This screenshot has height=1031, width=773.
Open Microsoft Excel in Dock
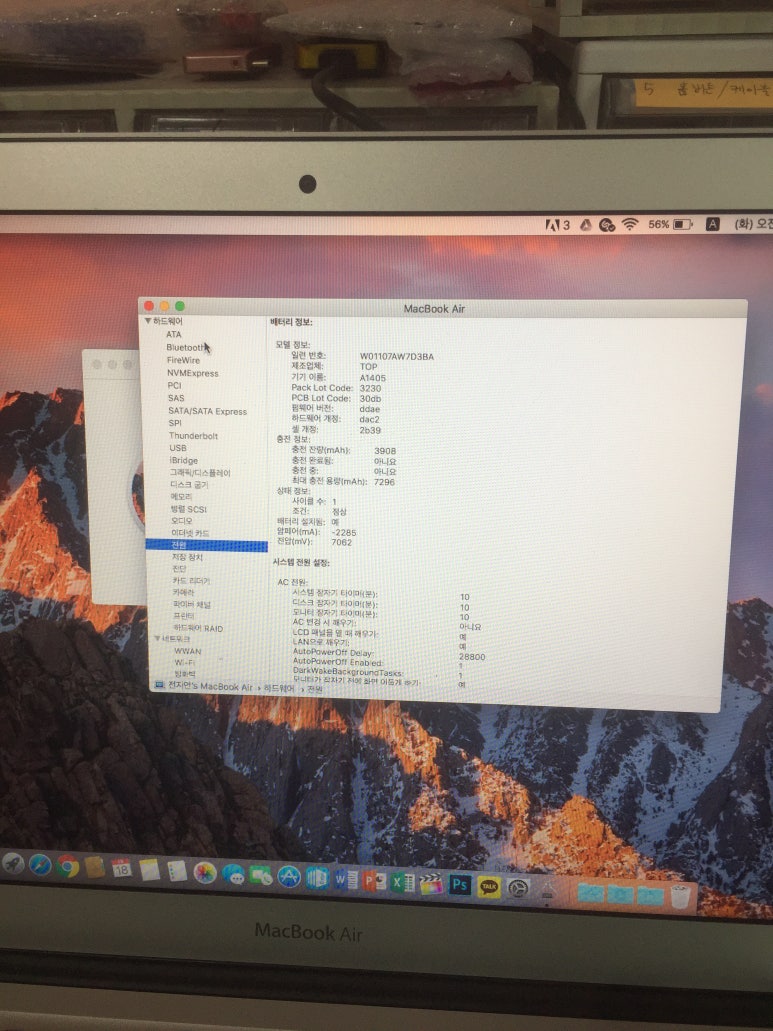[x=402, y=882]
